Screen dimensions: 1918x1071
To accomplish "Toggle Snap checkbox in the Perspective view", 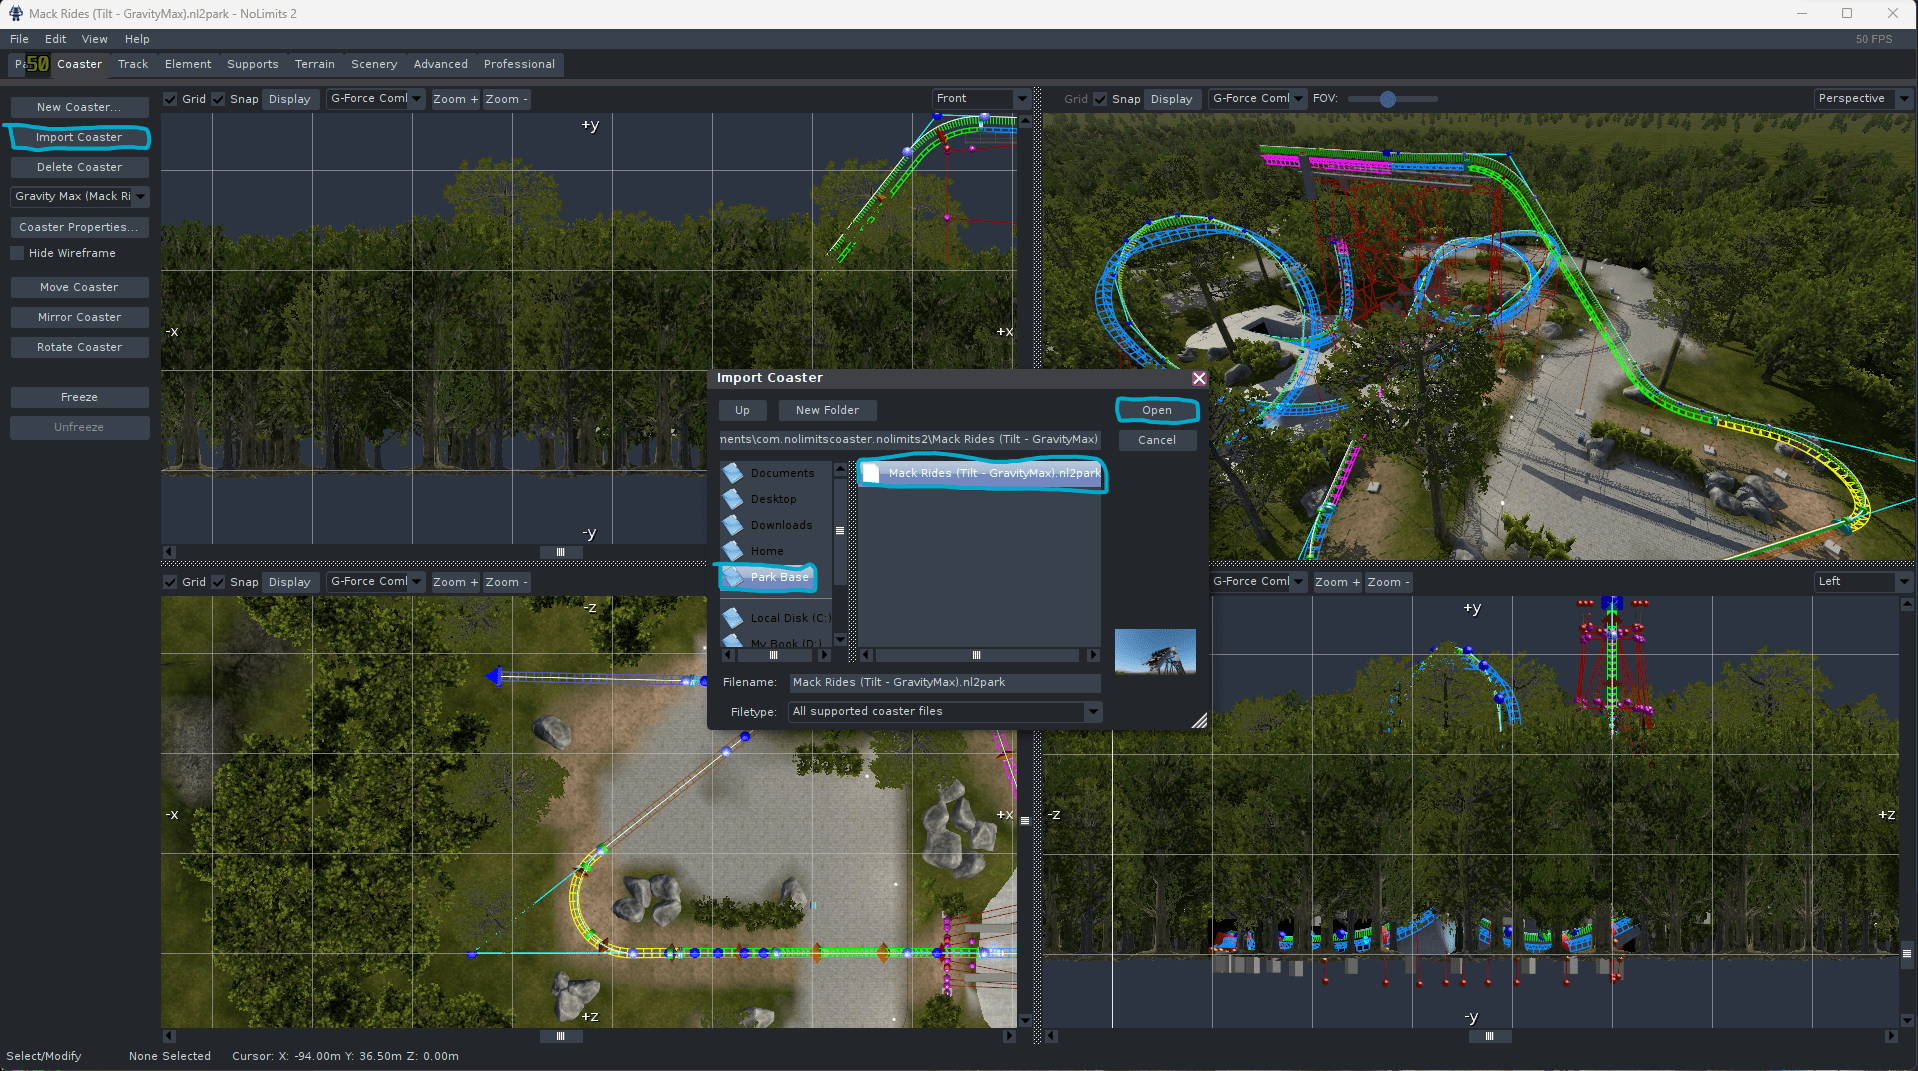I will coord(1101,99).
